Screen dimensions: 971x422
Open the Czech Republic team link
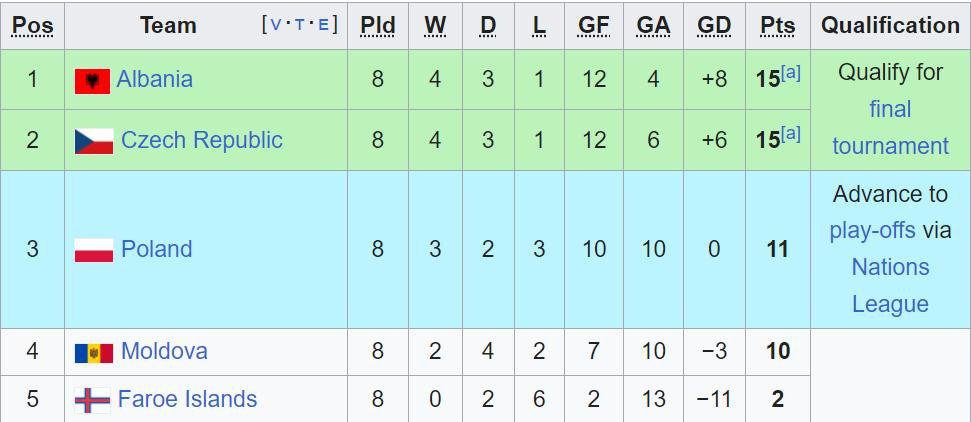pyautogui.click(x=201, y=140)
